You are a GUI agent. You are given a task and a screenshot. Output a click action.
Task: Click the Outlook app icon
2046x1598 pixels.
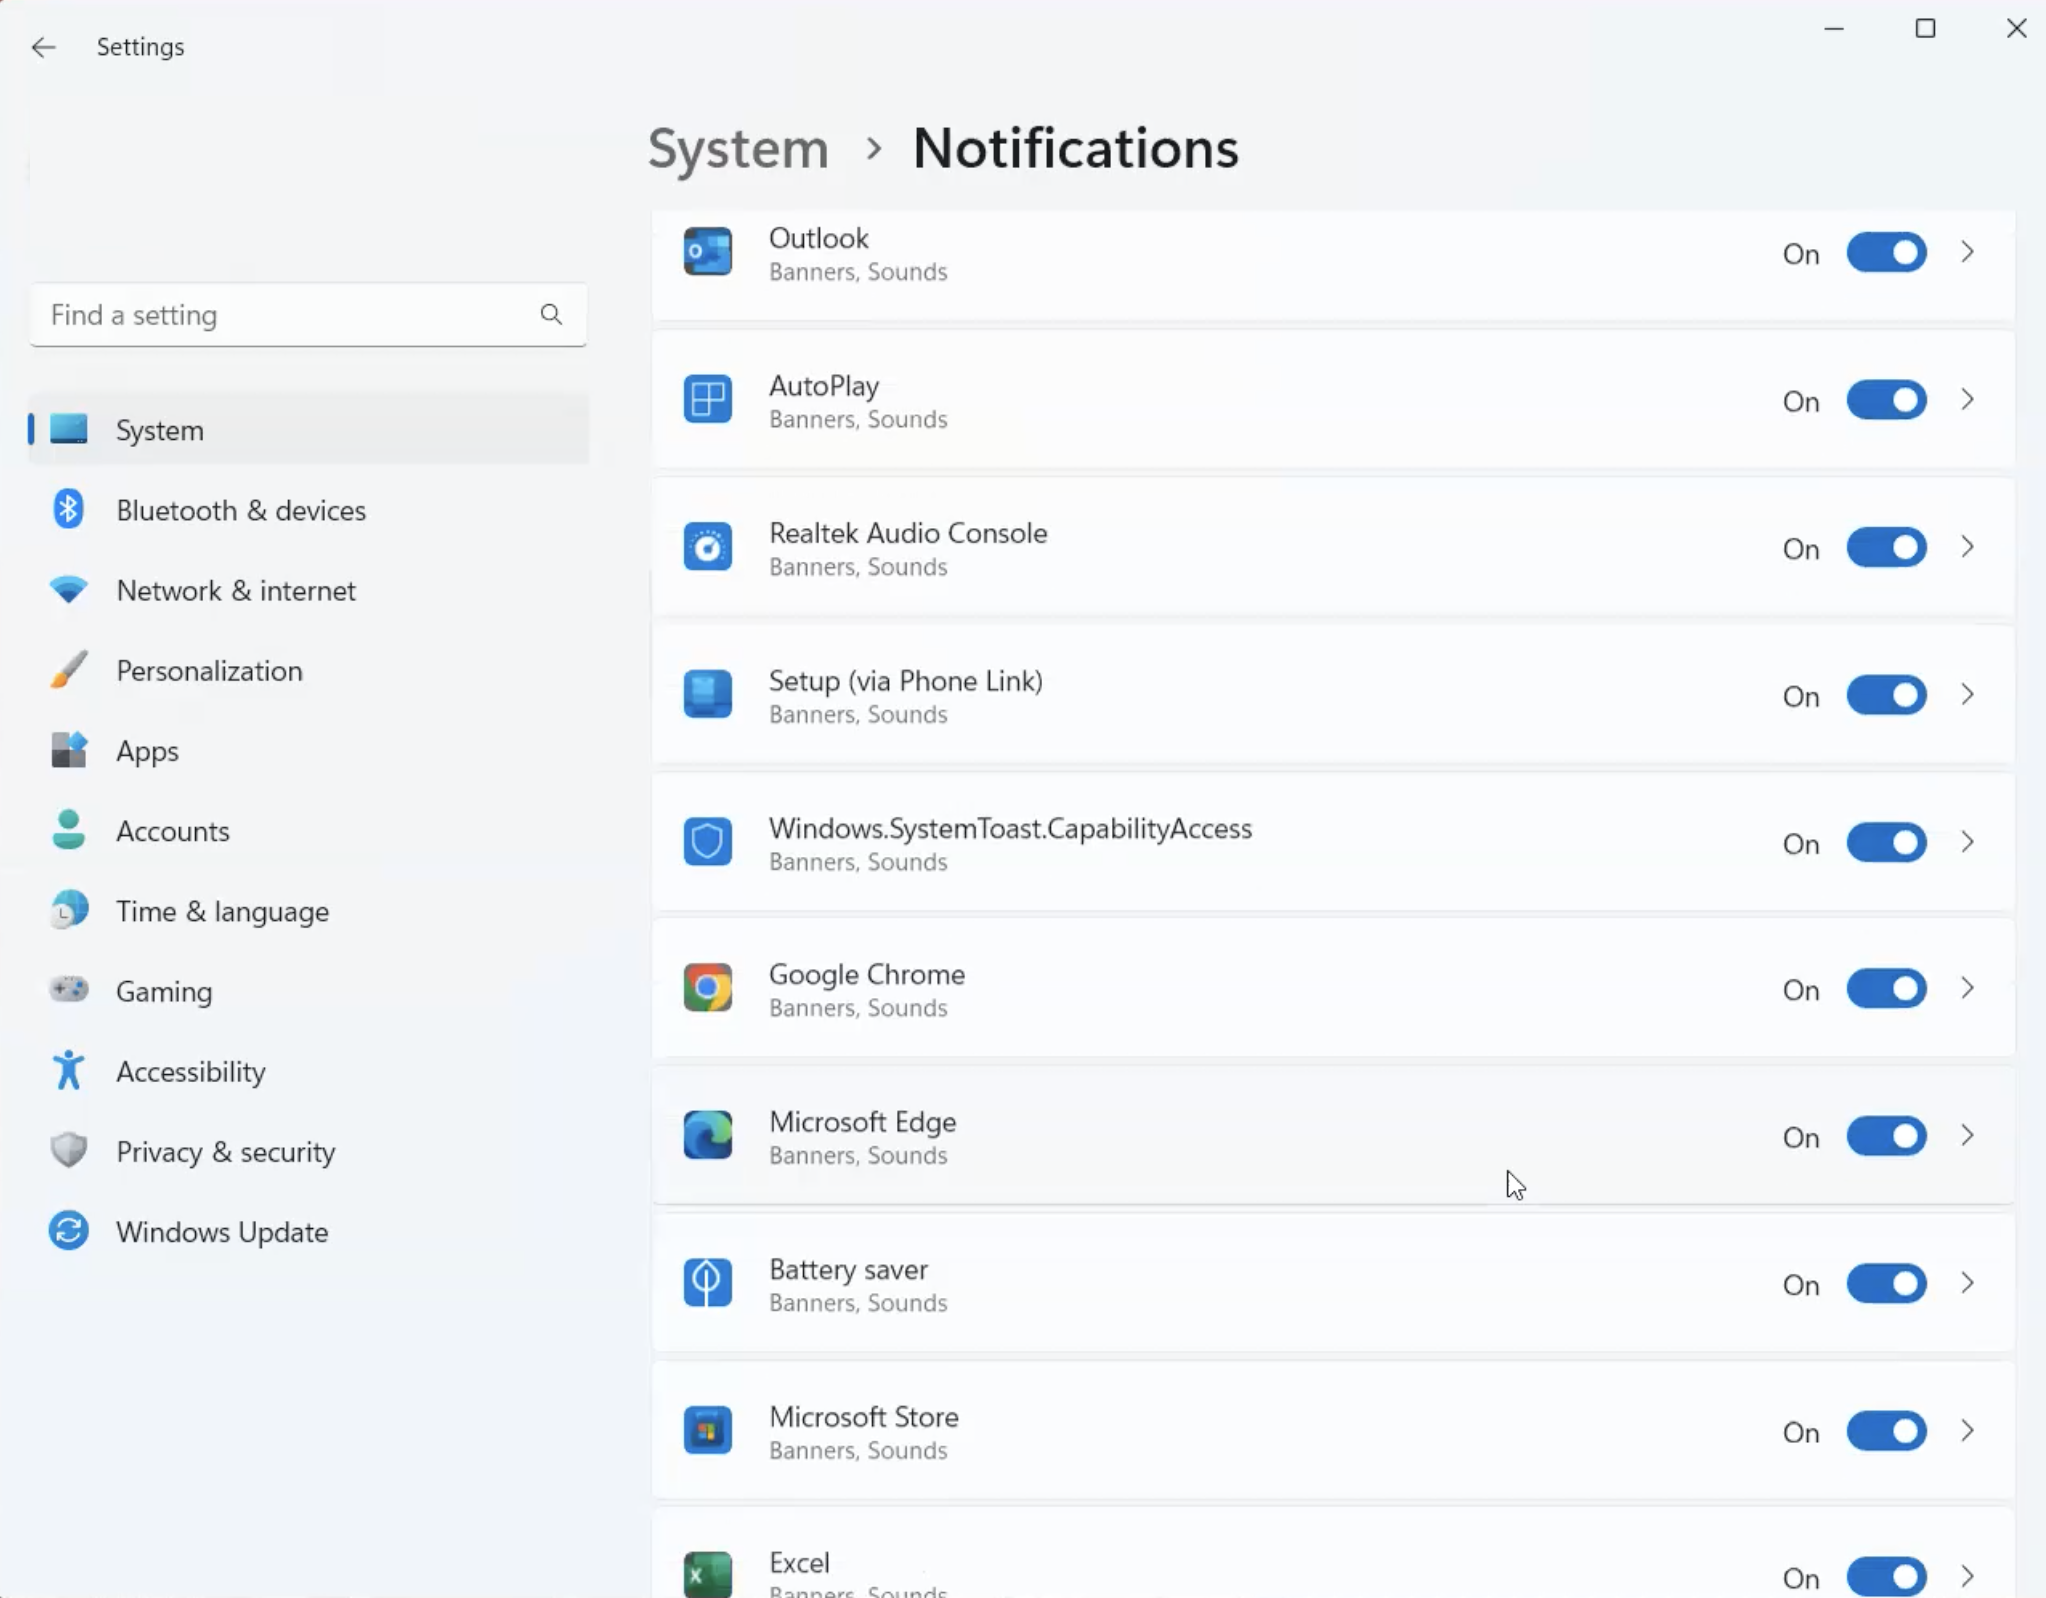[x=707, y=252]
